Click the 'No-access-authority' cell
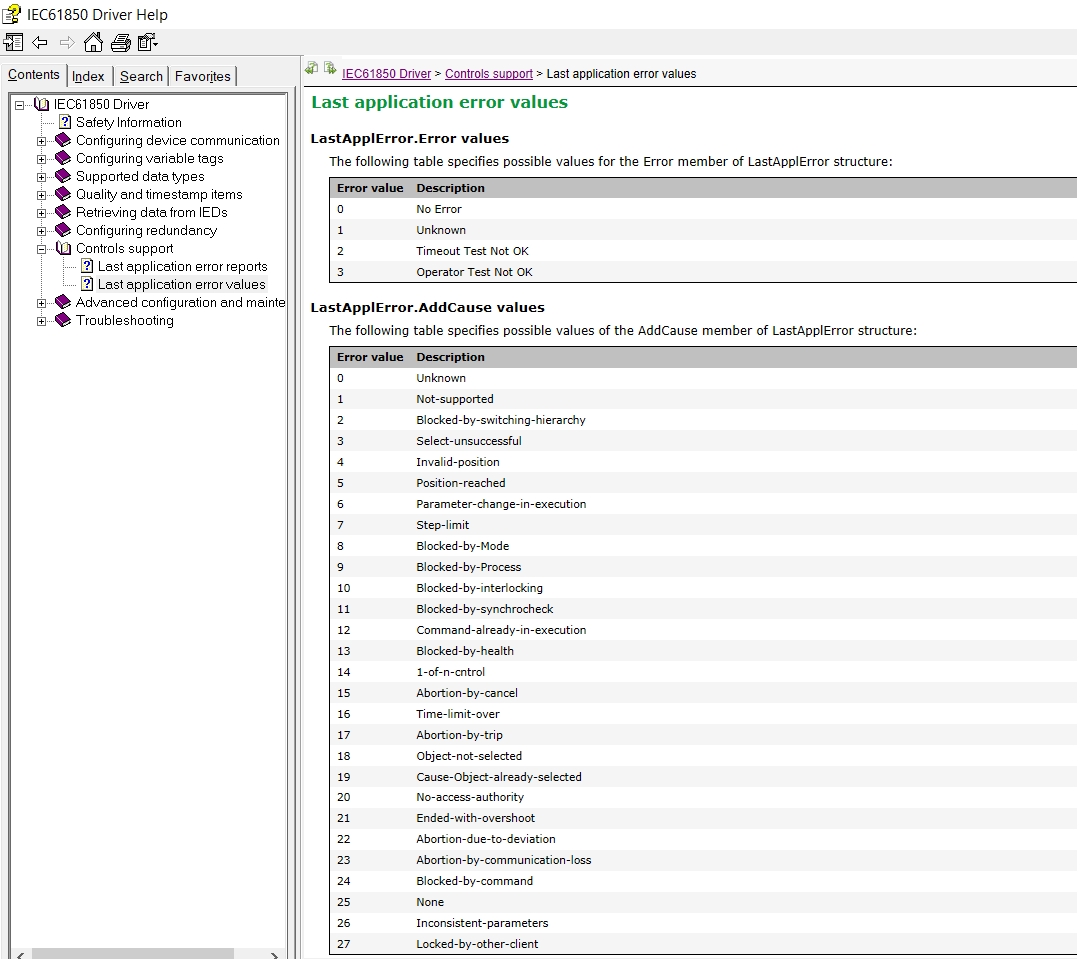The width and height of the screenshot is (1077, 959). 470,797
